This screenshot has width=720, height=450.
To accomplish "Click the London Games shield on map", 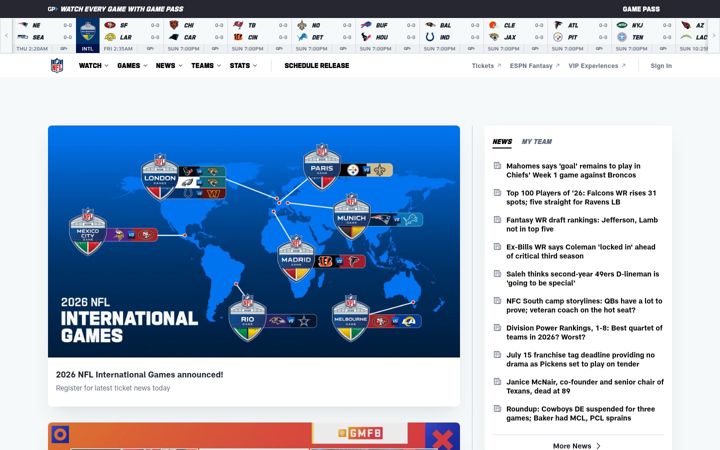I will click(160, 177).
